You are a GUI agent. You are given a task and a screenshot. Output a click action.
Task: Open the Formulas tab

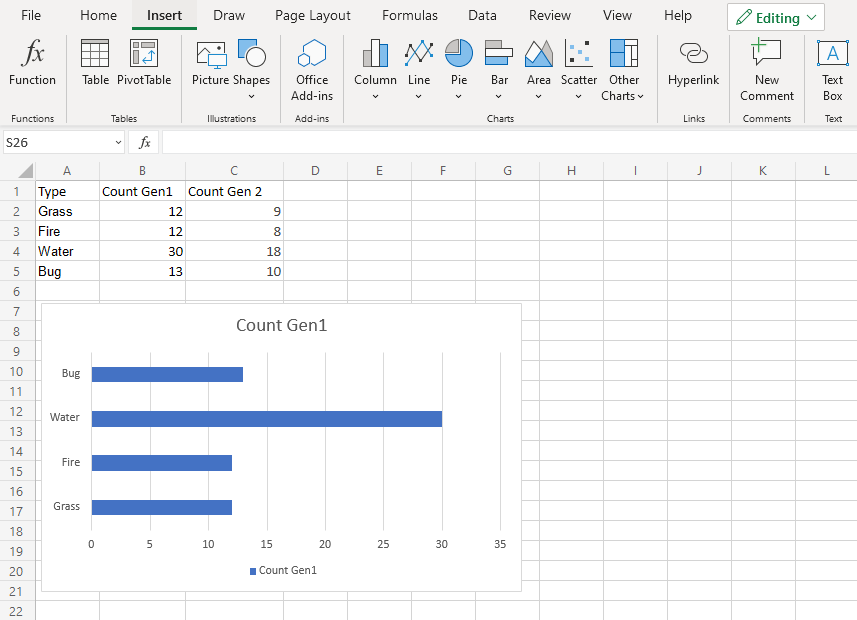tap(409, 15)
